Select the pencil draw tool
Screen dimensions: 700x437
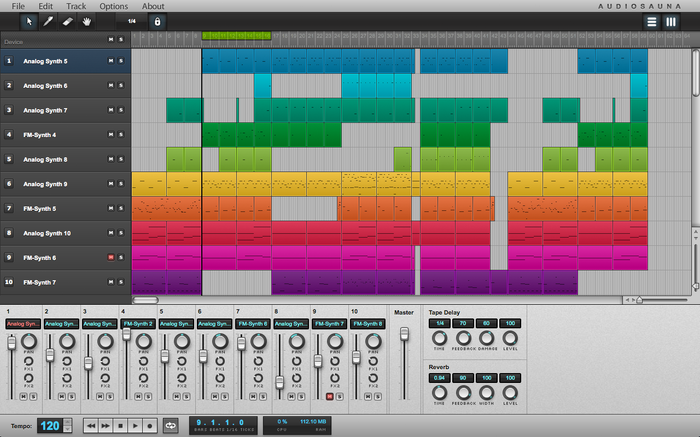48,20
